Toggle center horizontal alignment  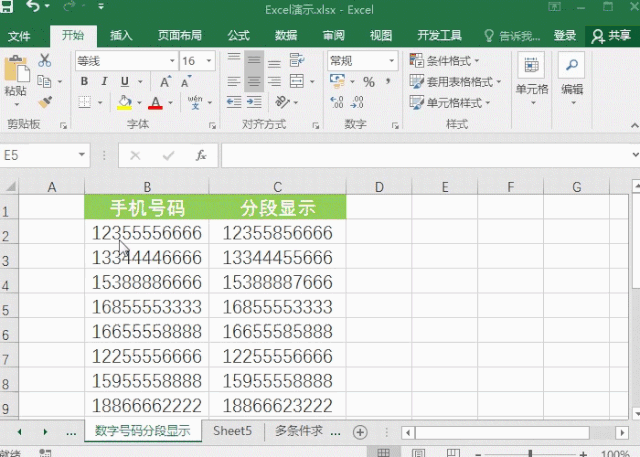pyautogui.click(x=254, y=82)
